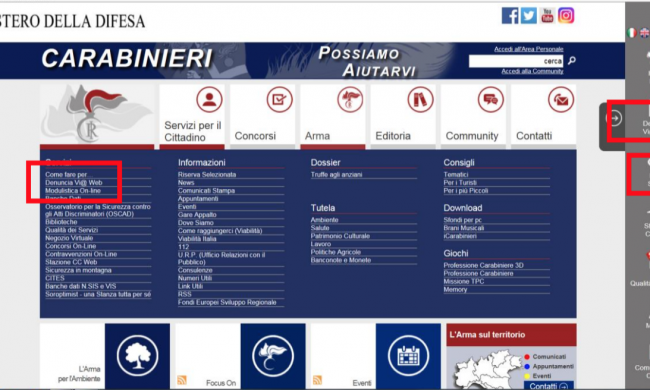The height and width of the screenshot is (390, 650).
Task: Open Come raggiungerci (Viabilità) link
Action: (220, 231)
